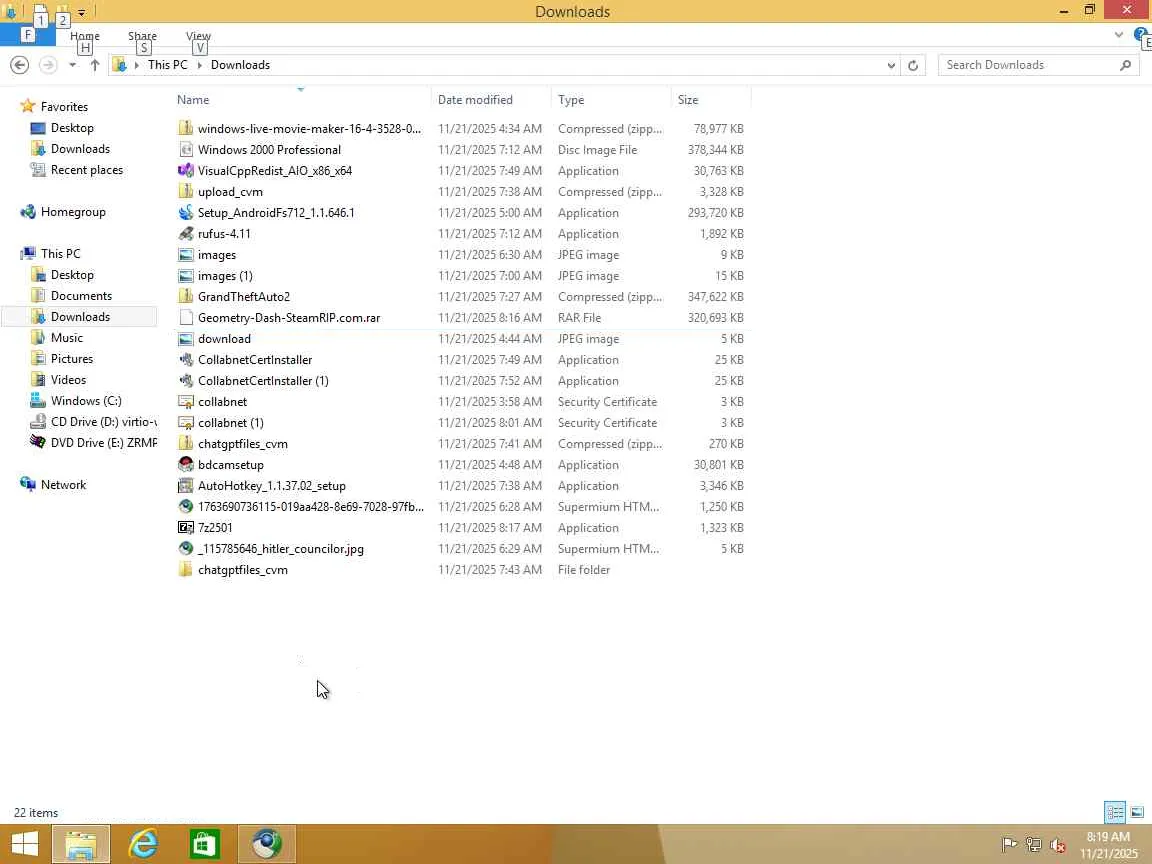Go back with the Back arrow
This screenshot has height=864, width=1152.
click(x=20, y=65)
